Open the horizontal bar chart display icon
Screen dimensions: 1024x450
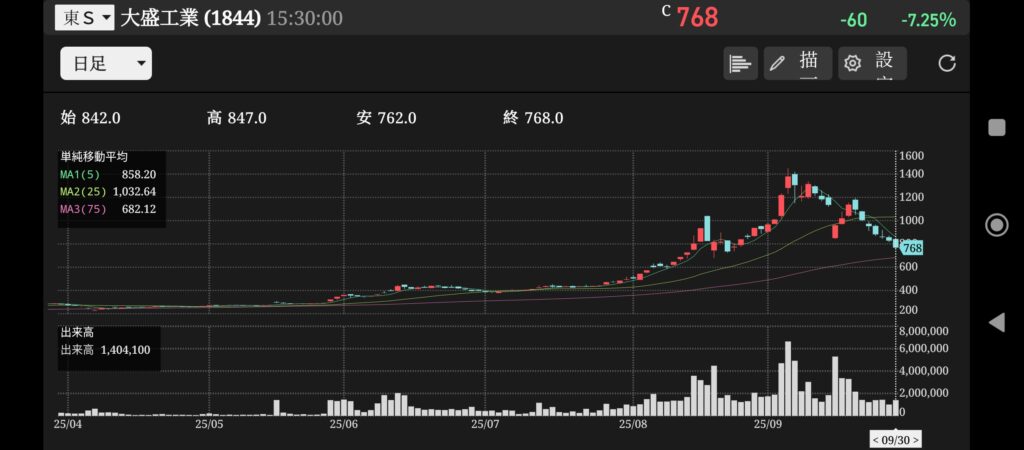(740, 64)
